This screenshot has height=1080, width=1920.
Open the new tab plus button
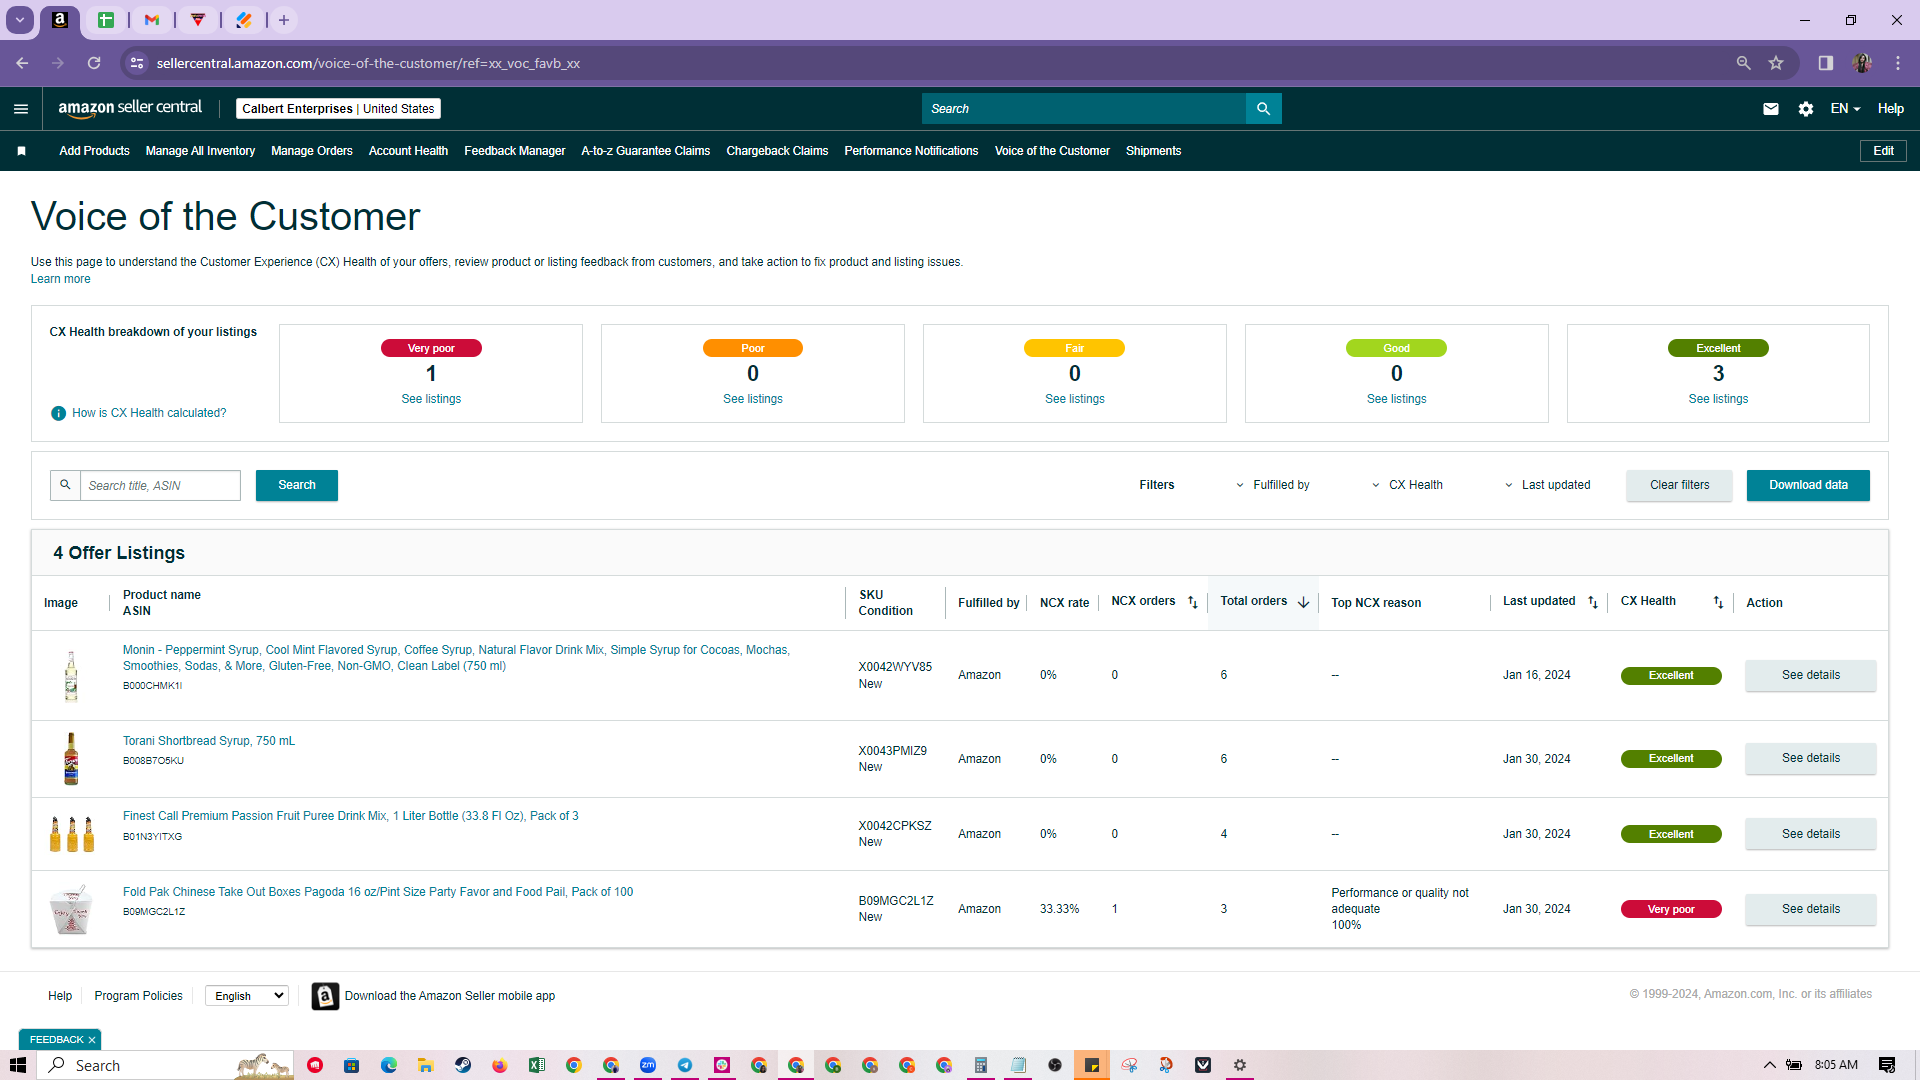tap(284, 20)
